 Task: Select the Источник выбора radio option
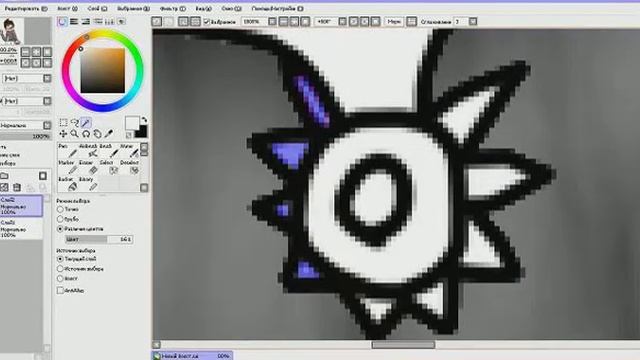60,269
